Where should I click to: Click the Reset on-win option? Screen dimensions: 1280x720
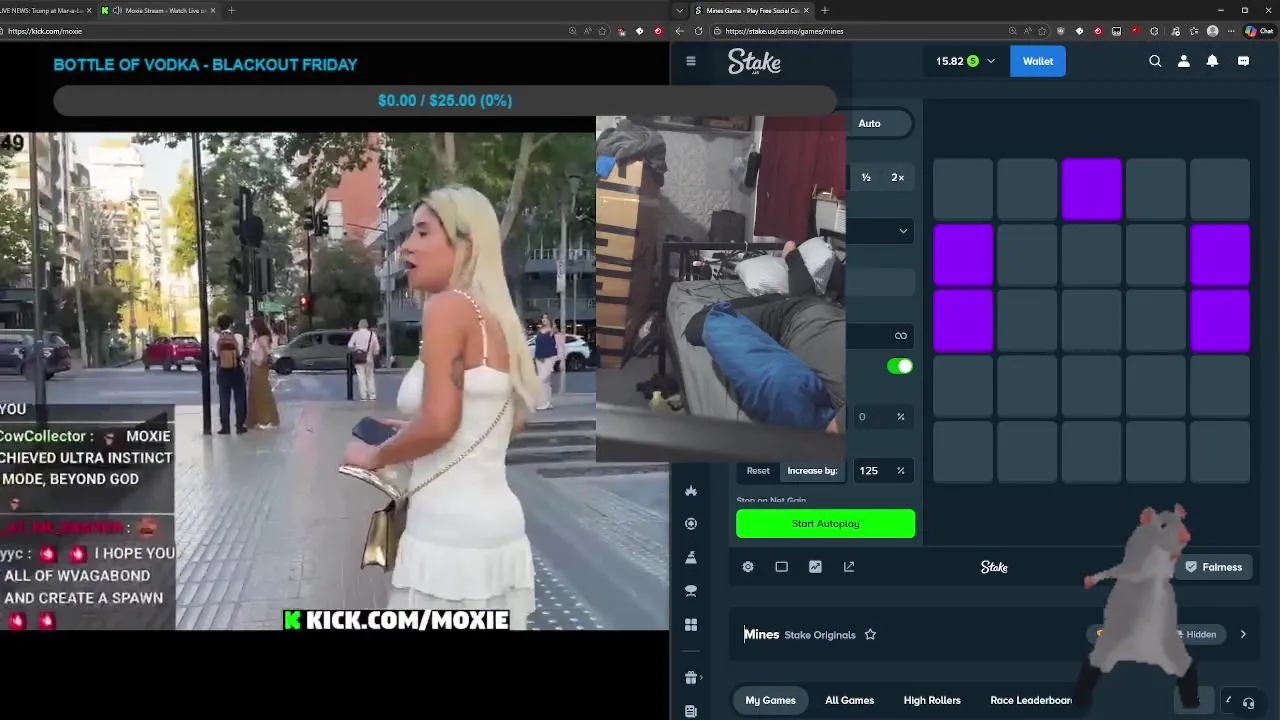[x=758, y=471]
